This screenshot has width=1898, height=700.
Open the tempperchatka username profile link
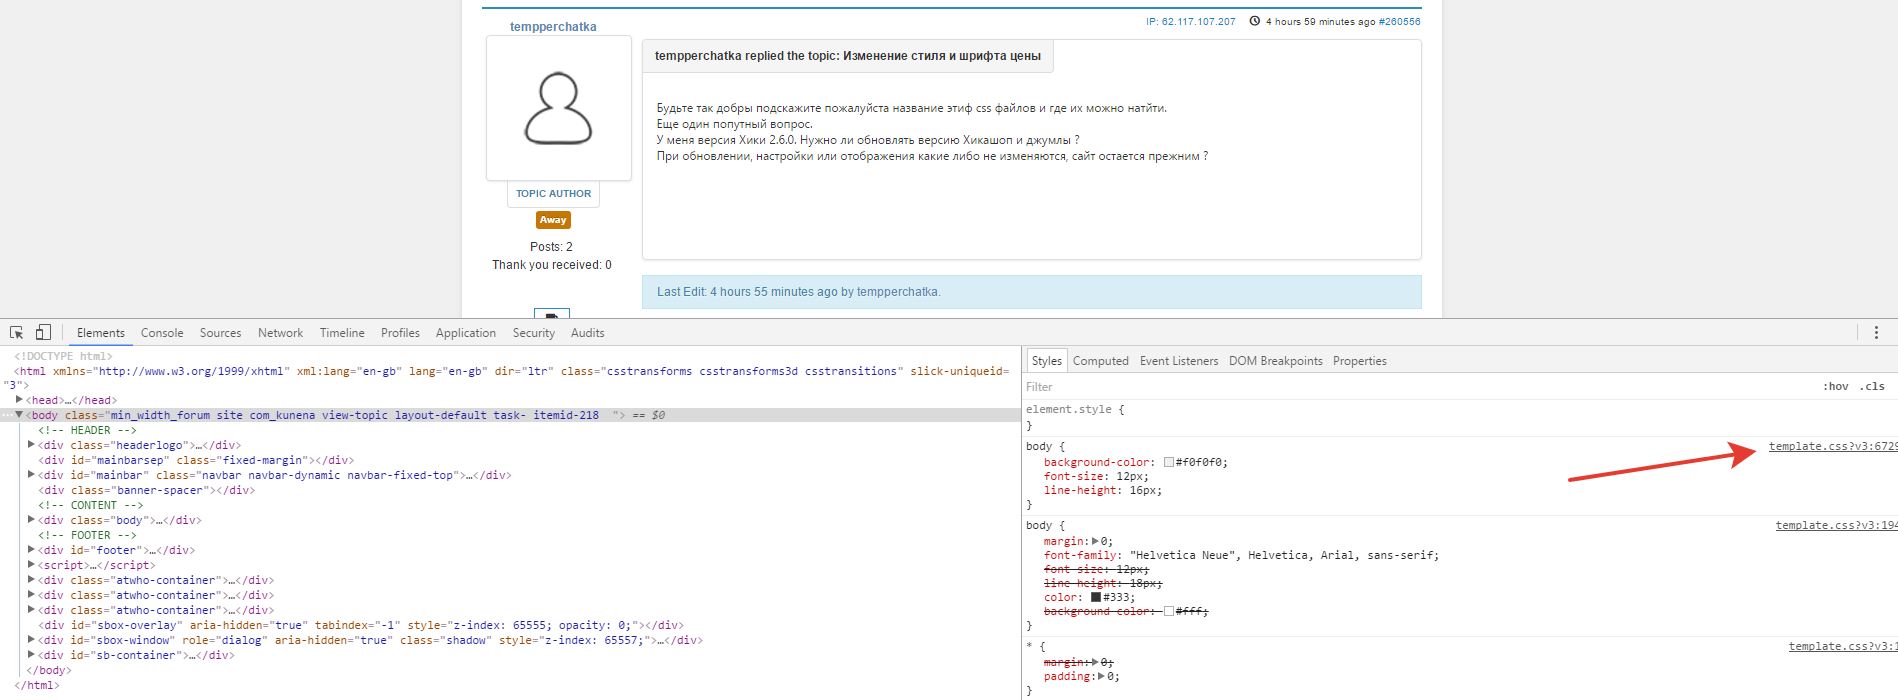tap(553, 27)
